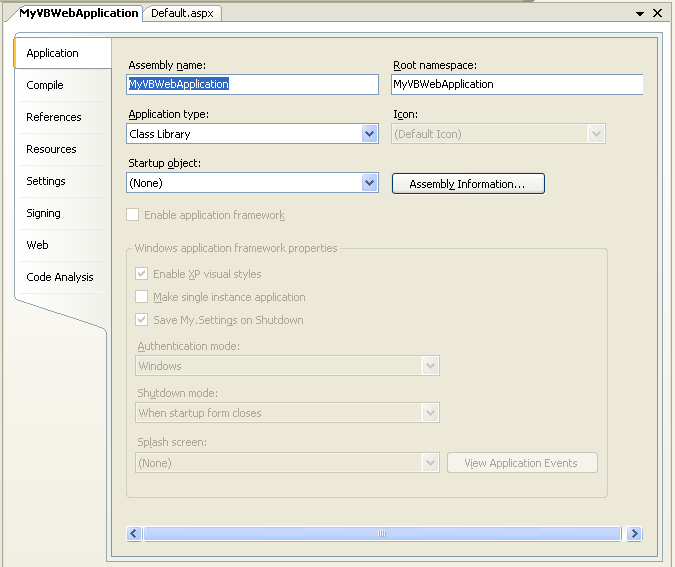
Task: Open the Authentication mode dropdown
Action: click(430, 366)
